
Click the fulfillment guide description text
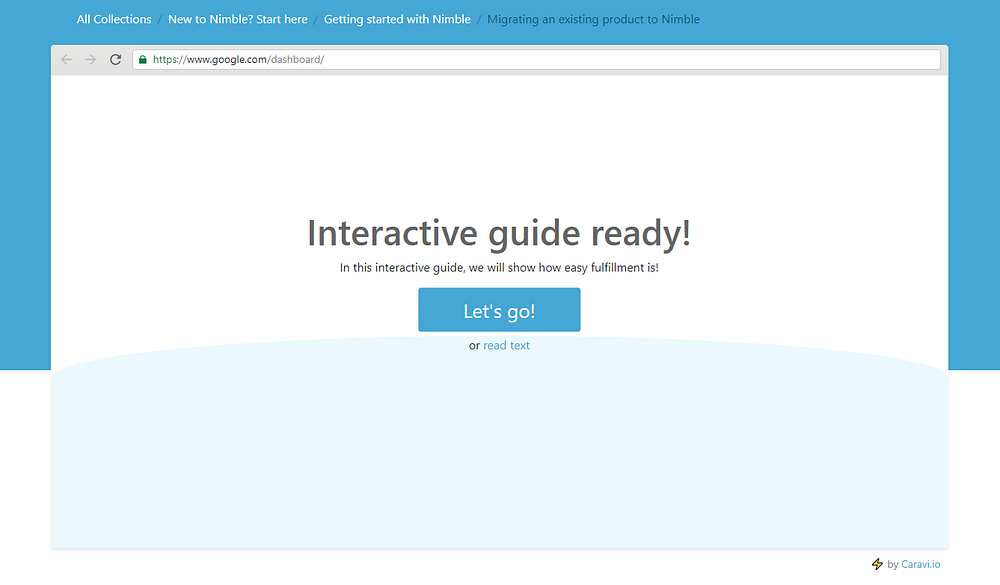coord(499,267)
